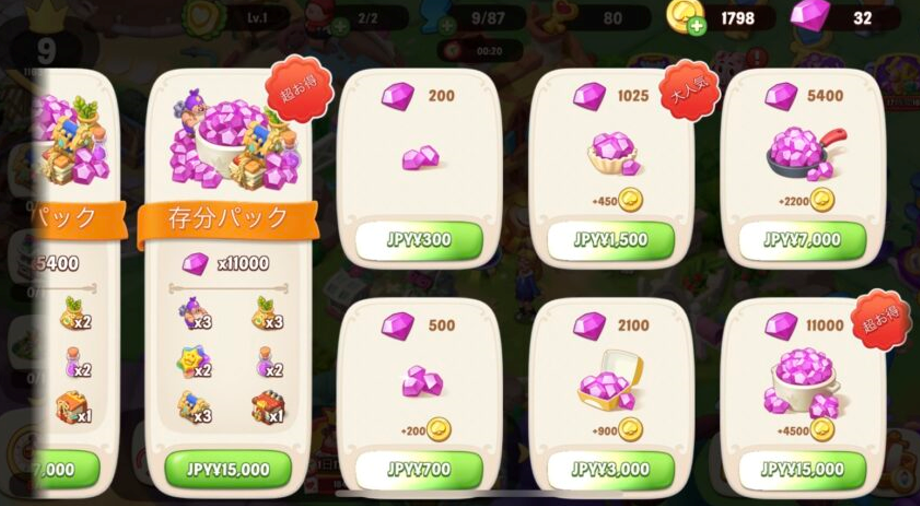
Task: Purchase 2100 gems for JPY¥3,000
Action: (x=611, y=469)
